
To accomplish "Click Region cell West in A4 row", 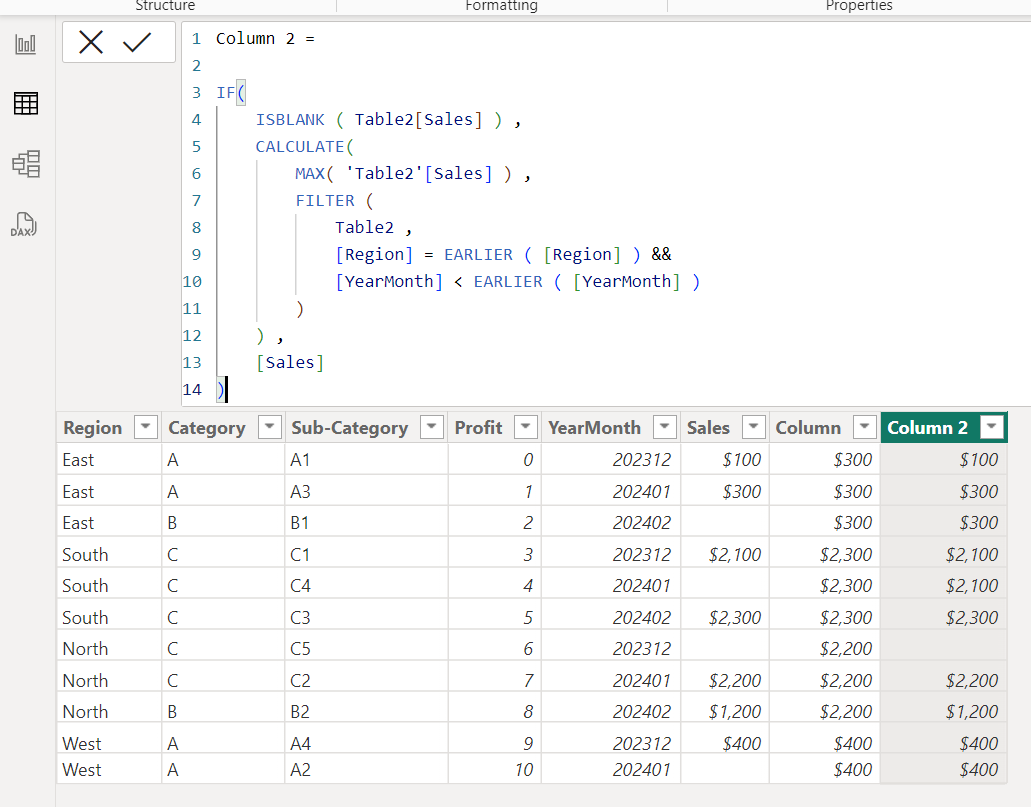I will [82, 744].
